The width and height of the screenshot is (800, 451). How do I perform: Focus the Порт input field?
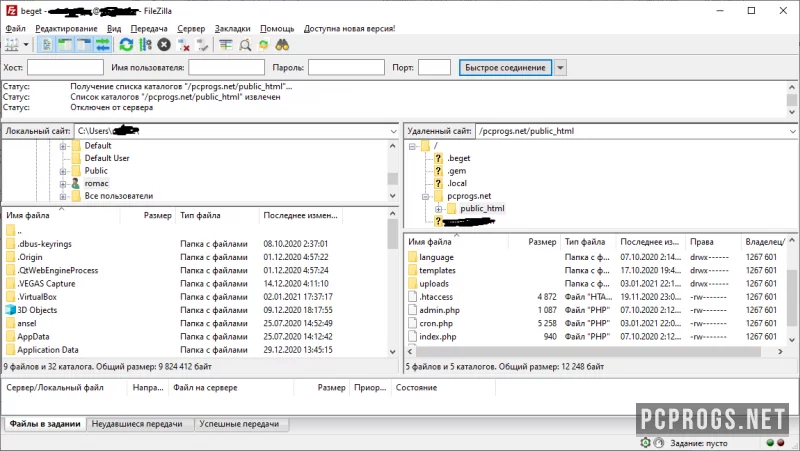pos(434,67)
